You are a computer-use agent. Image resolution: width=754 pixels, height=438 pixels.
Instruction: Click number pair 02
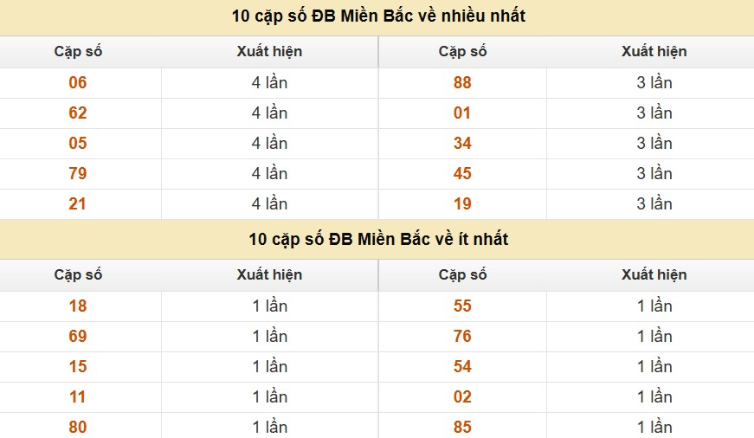462,397
